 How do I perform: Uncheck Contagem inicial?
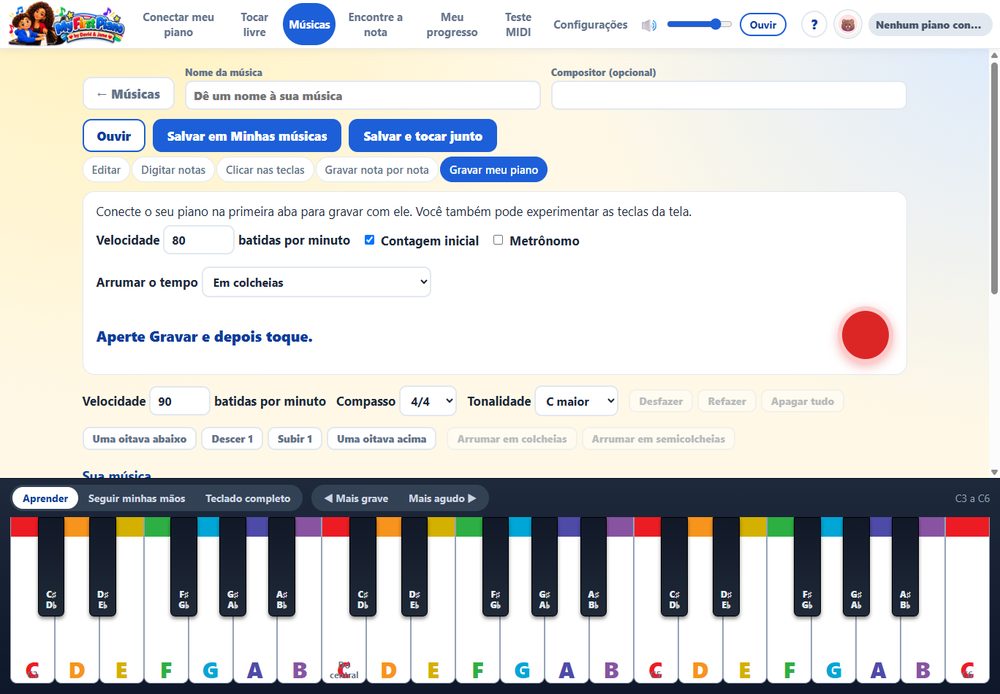(369, 240)
